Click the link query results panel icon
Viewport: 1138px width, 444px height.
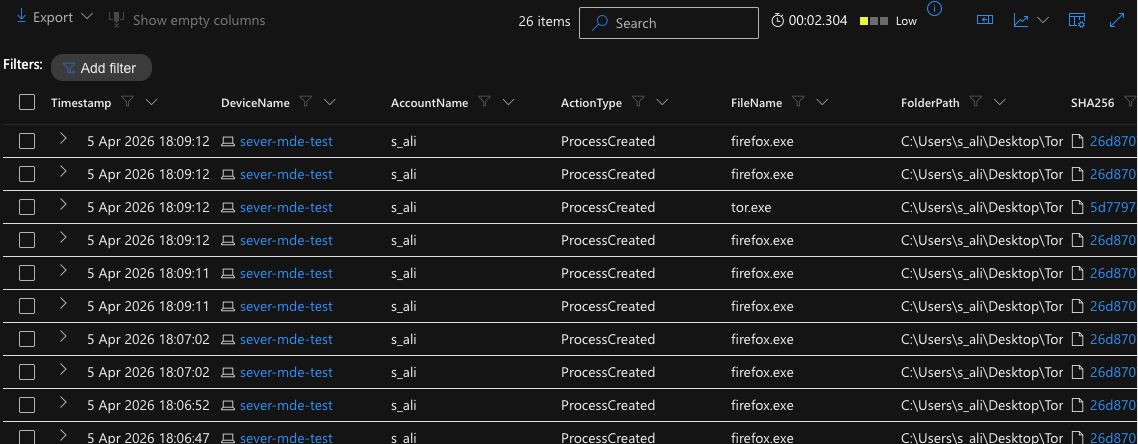(985, 20)
